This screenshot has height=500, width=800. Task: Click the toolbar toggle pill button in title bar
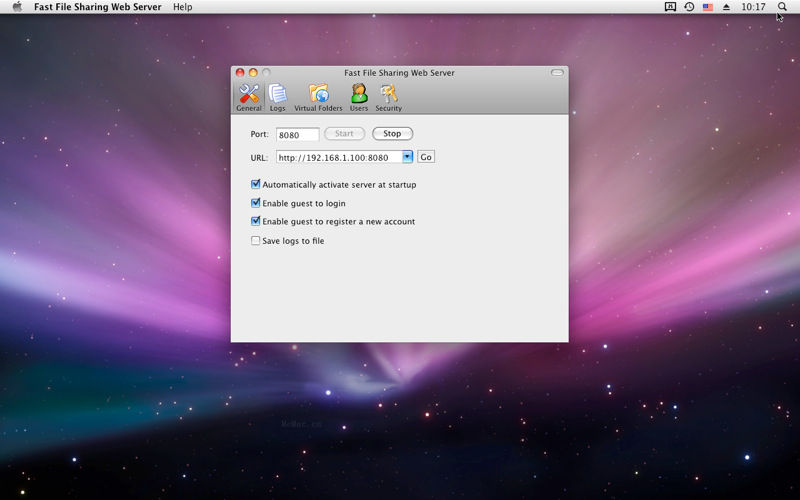(x=557, y=72)
